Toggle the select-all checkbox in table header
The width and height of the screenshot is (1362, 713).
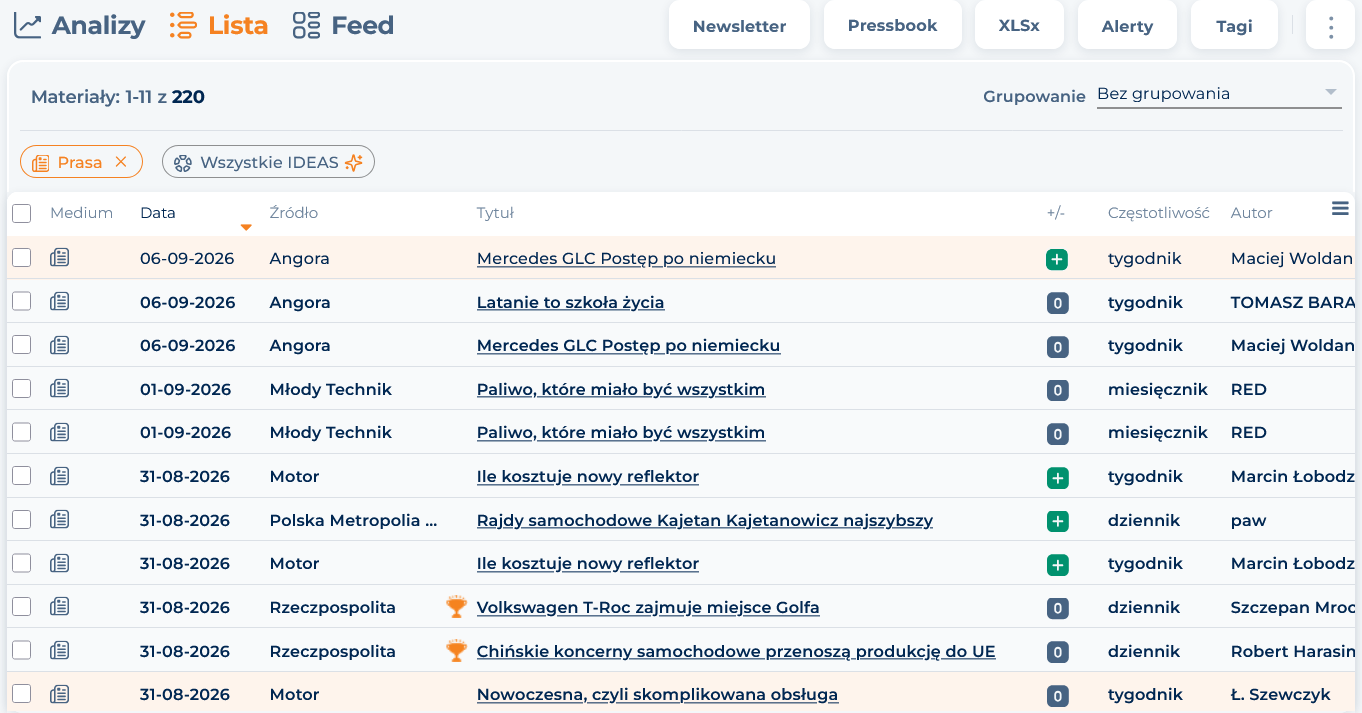22,213
